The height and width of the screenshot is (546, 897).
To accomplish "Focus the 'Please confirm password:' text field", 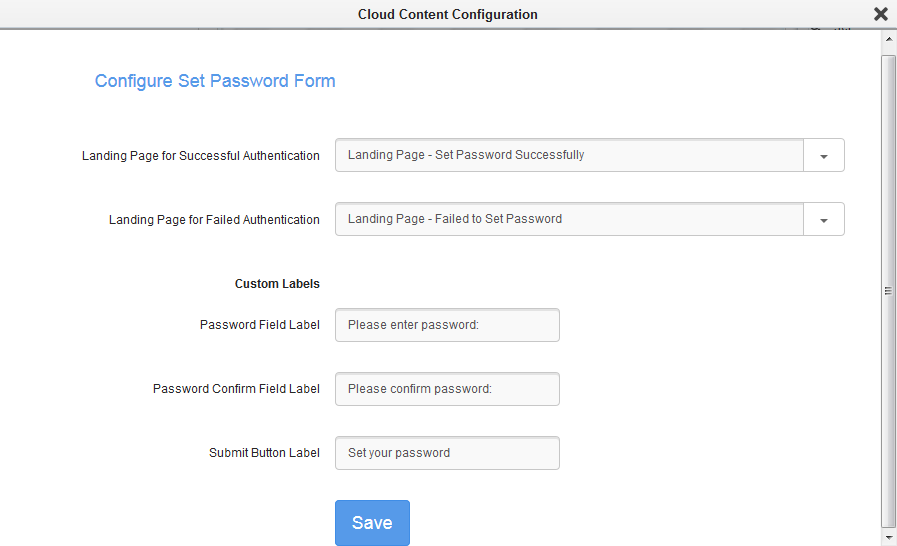I will tap(447, 389).
